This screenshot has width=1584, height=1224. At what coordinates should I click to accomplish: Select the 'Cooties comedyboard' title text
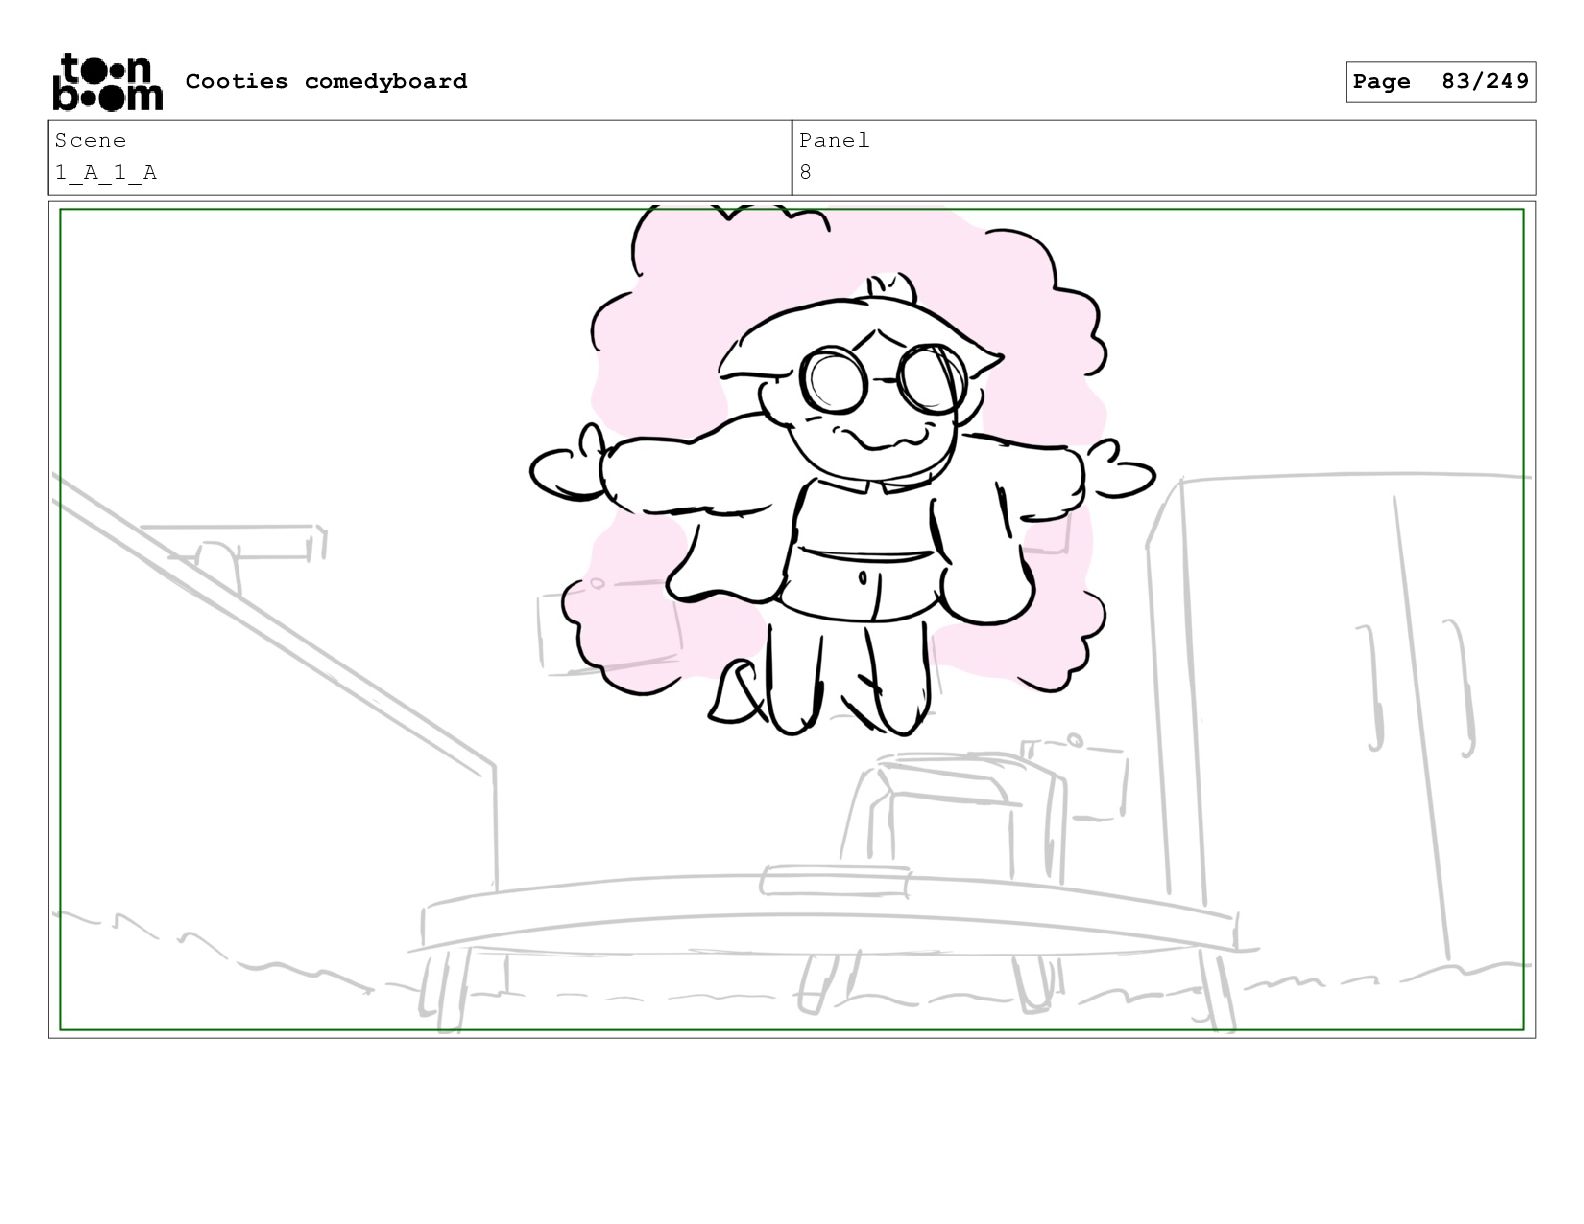[x=326, y=81]
